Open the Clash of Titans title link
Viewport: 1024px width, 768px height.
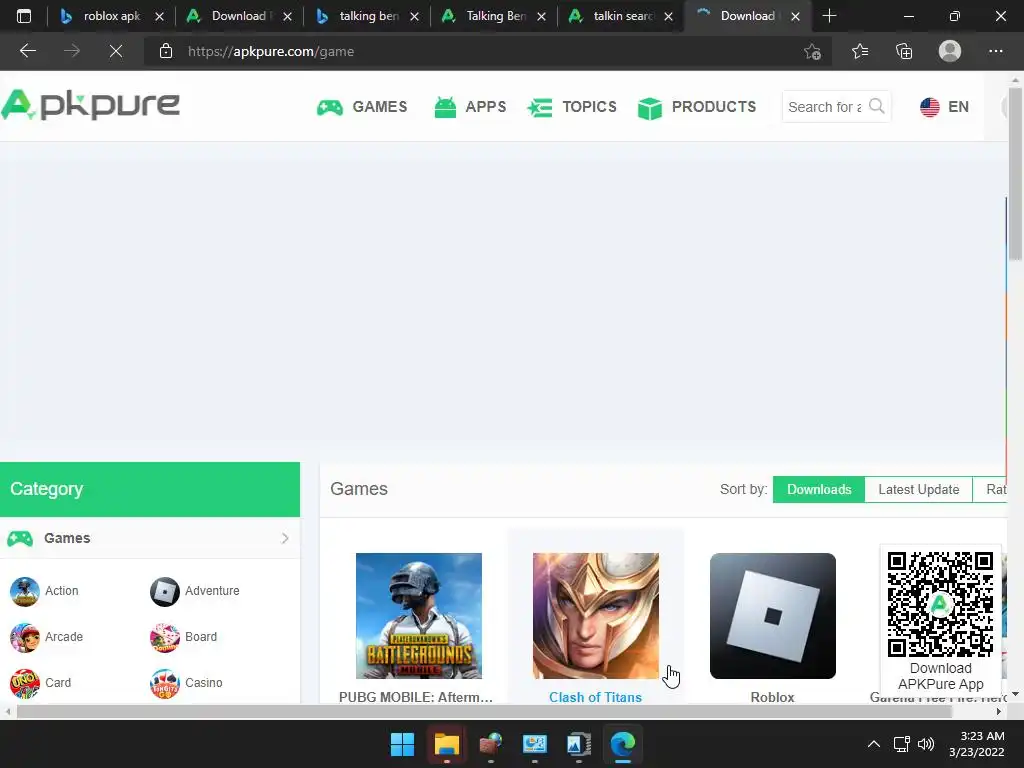point(596,697)
